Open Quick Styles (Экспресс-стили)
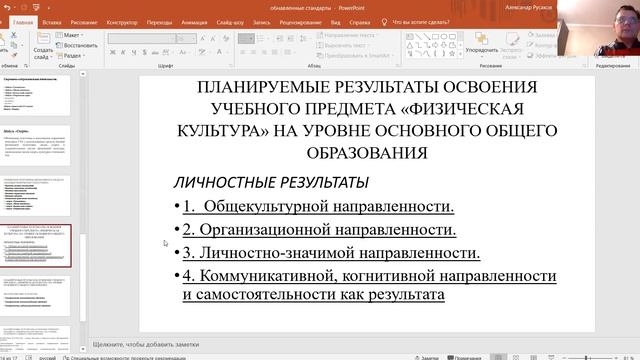The image size is (640, 360). [x=511, y=46]
